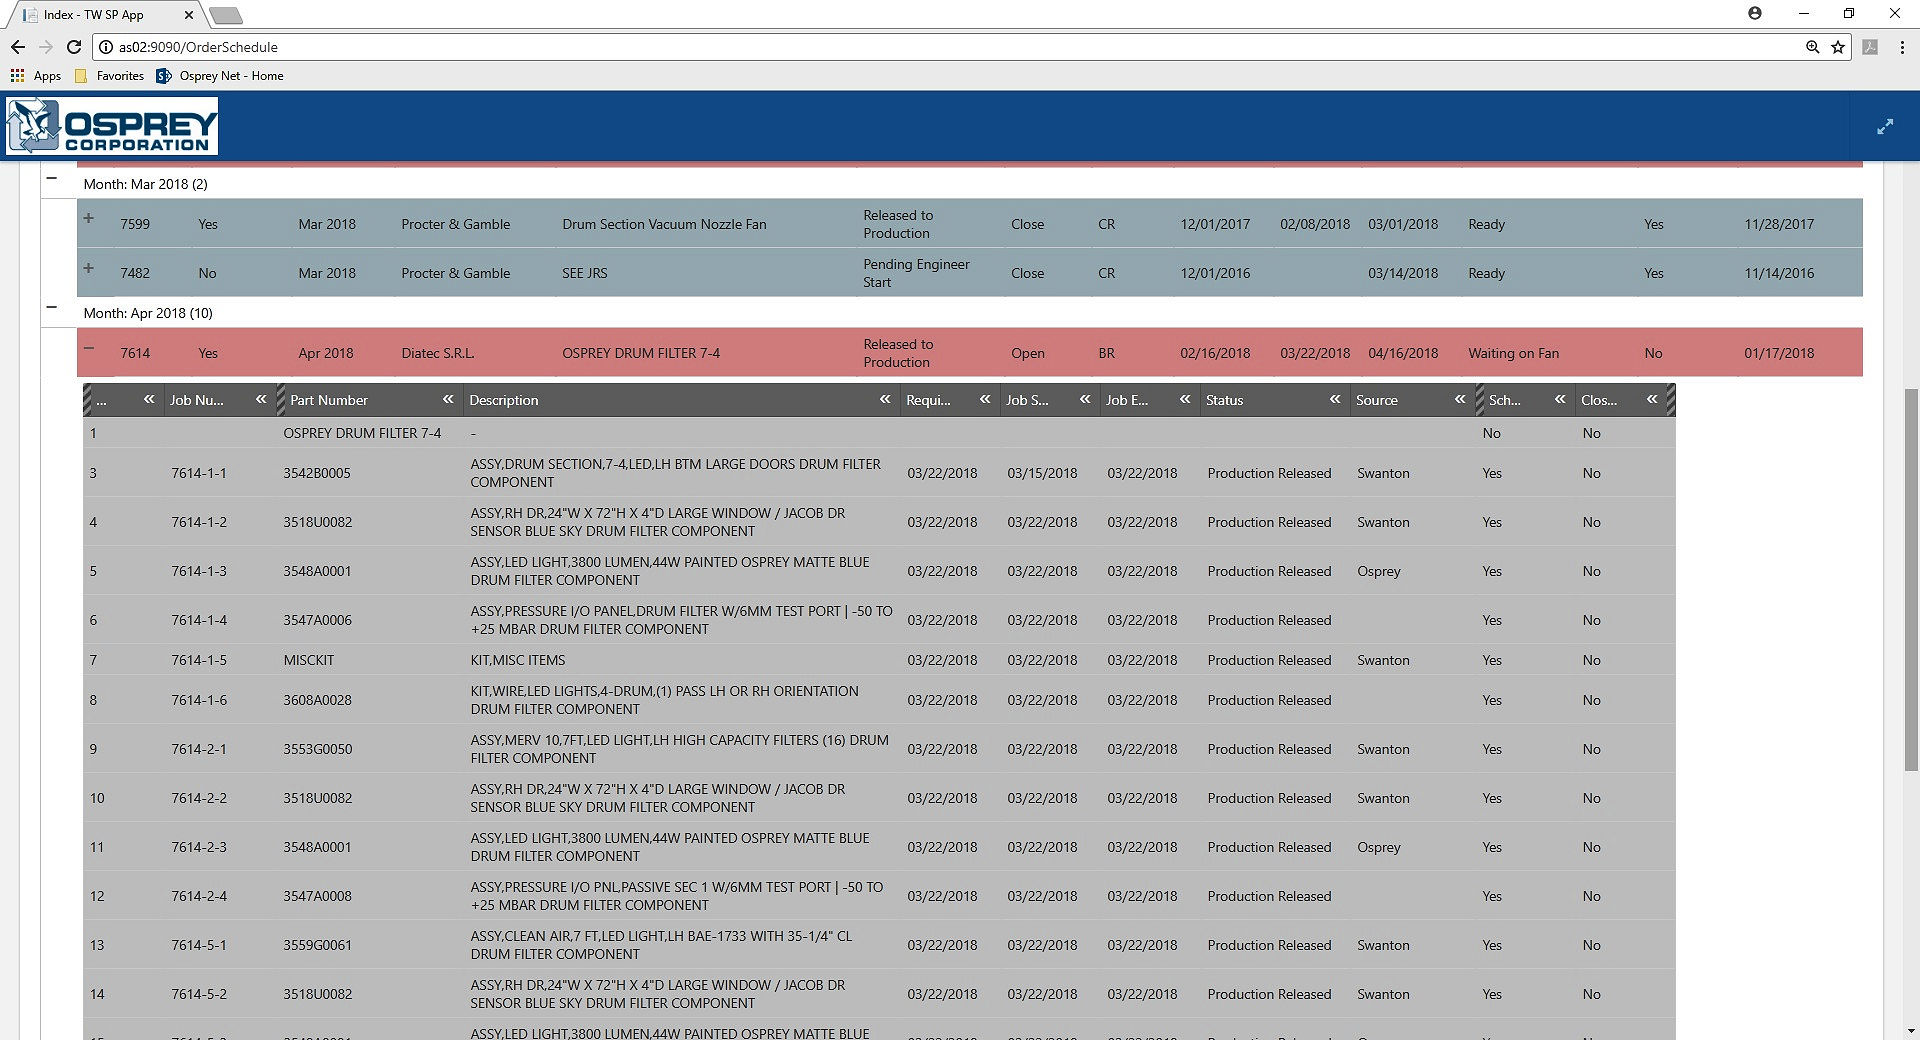This screenshot has height=1040, width=1920.
Task: Select part number '3608A0028'
Action: pos(317,700)
